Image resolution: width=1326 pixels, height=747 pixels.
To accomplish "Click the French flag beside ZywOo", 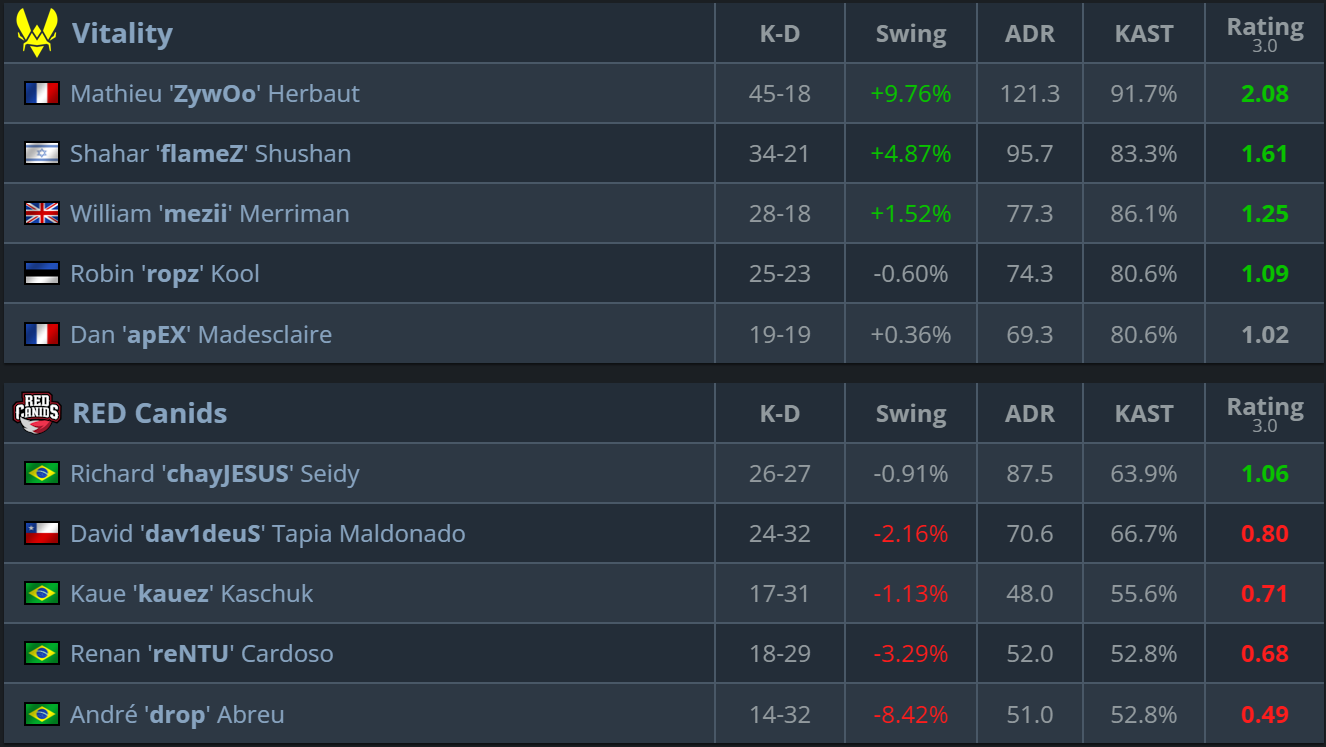I will [x=42, y=94].
